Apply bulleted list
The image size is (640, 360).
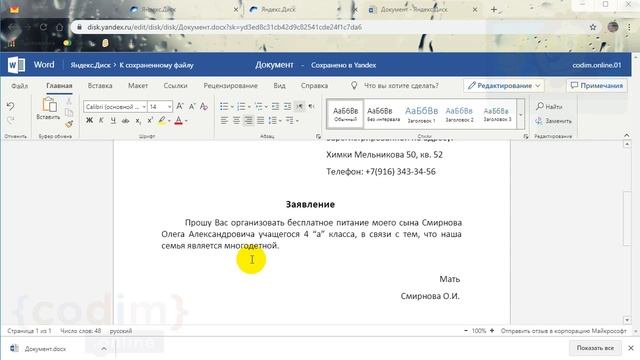click(224, 107)
